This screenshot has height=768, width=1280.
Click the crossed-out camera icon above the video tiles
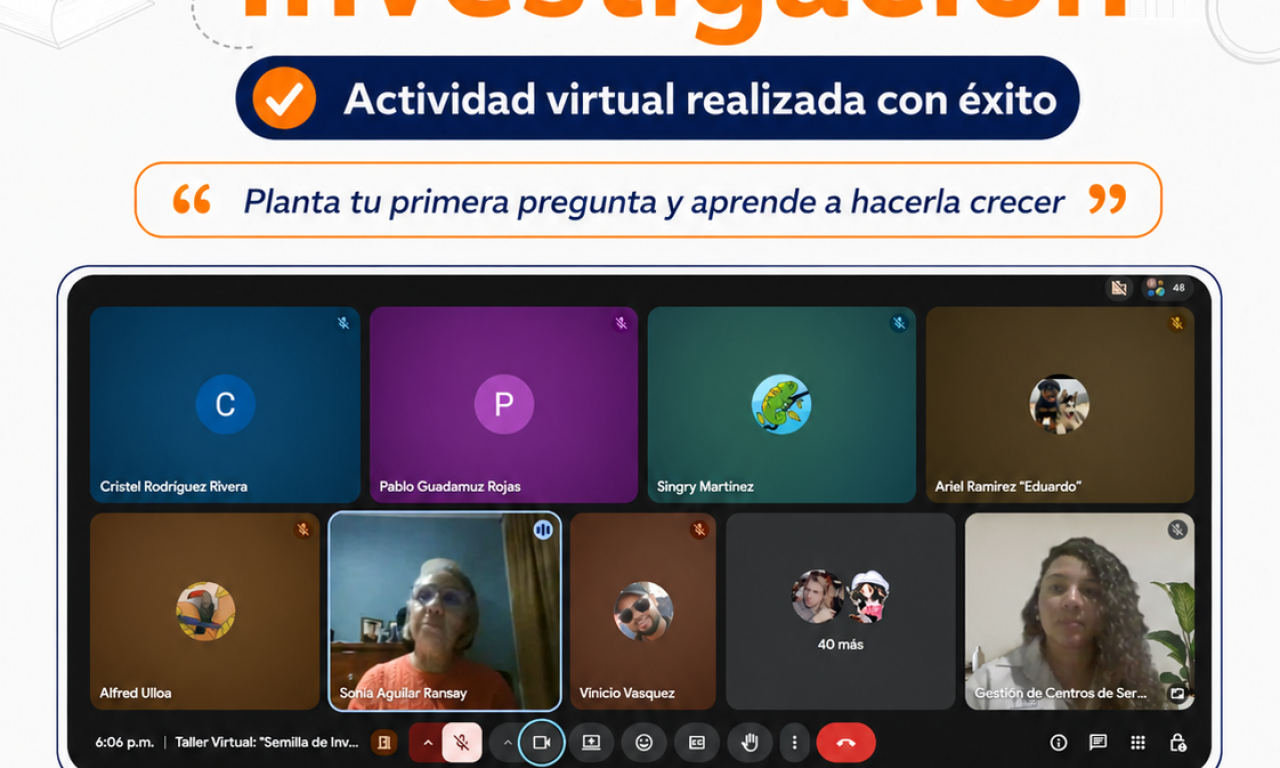(x=1119, y=288)
